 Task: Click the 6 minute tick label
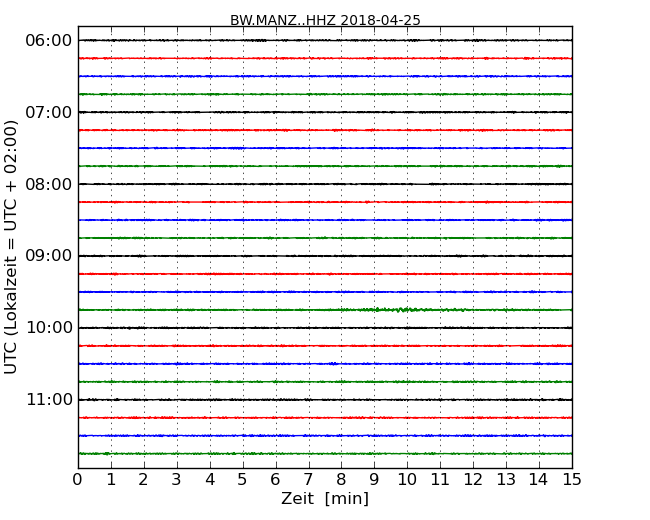[275, 480]
